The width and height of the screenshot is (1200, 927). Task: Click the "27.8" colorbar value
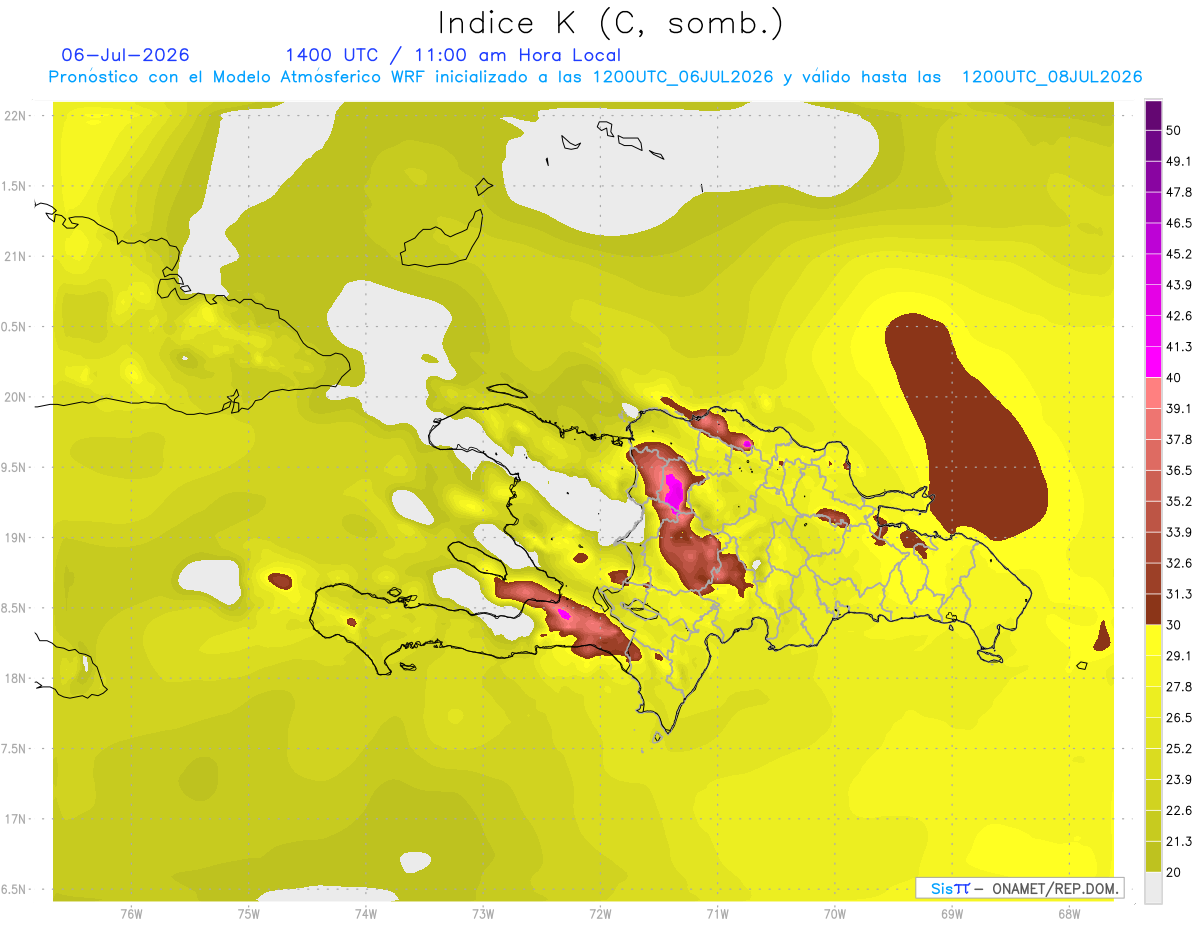click(x=1179, y=686)
